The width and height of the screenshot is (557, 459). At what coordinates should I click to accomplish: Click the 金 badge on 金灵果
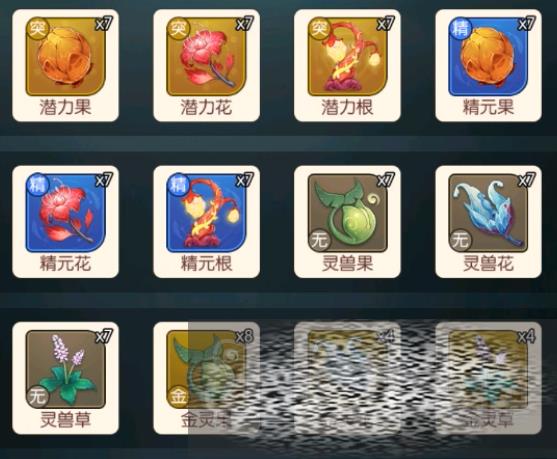pos(178,396)
